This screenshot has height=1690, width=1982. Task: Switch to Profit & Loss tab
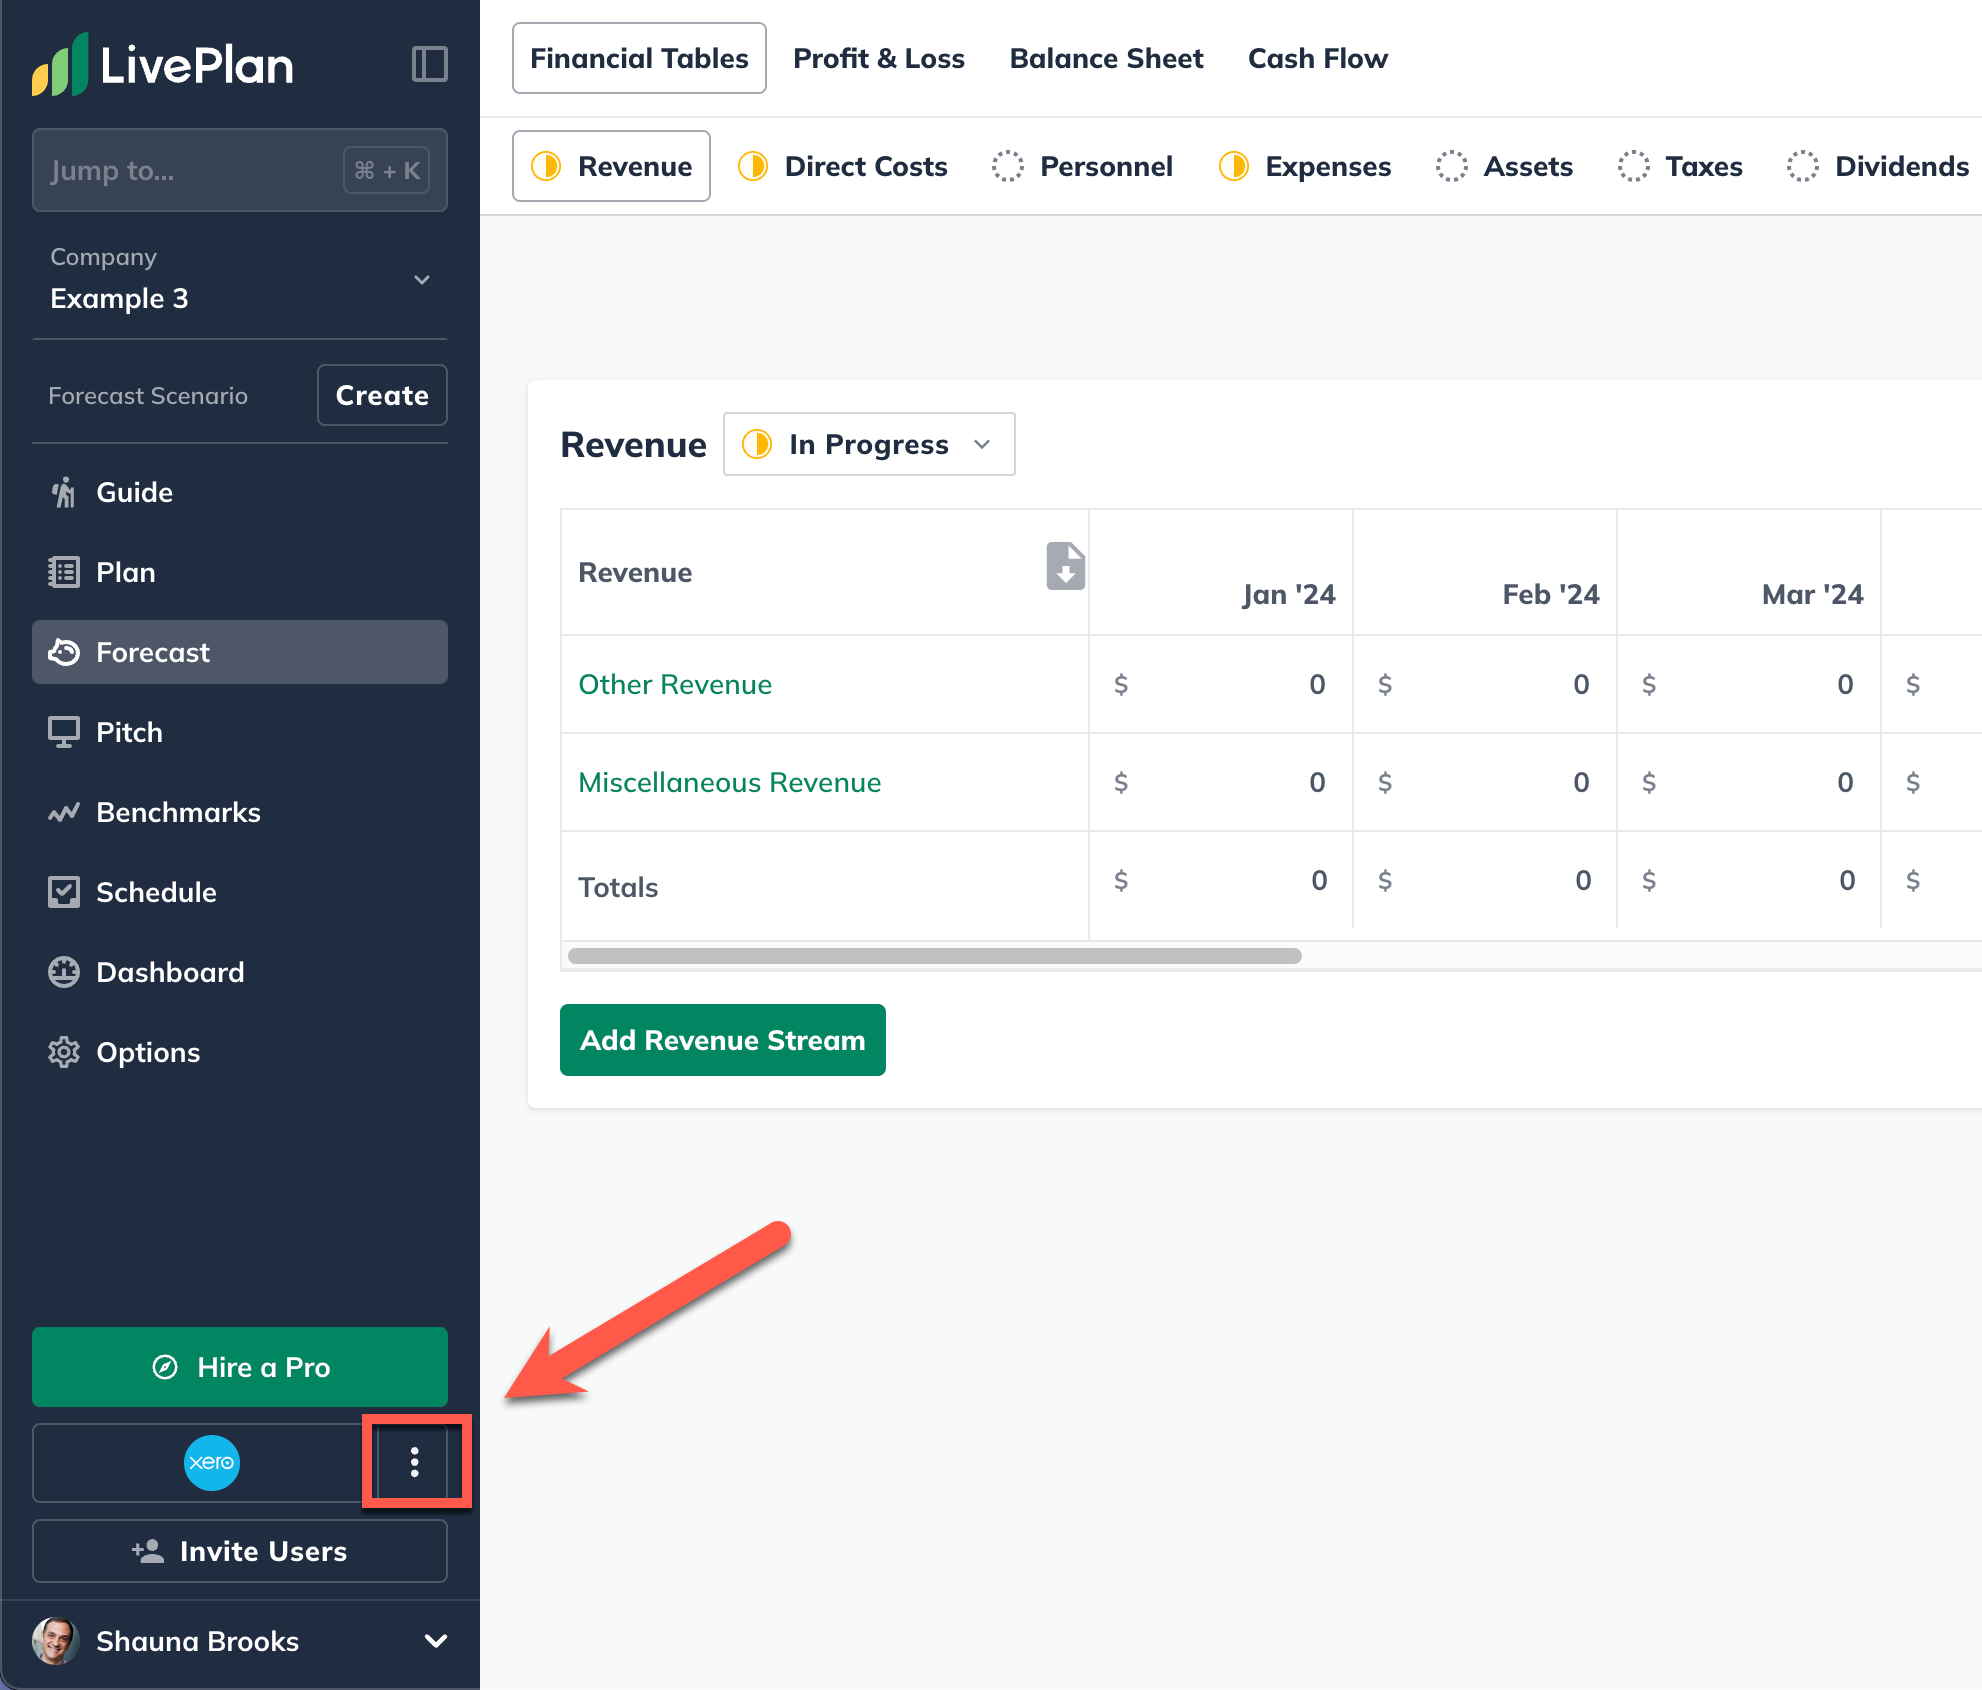(x=879, y=58)
